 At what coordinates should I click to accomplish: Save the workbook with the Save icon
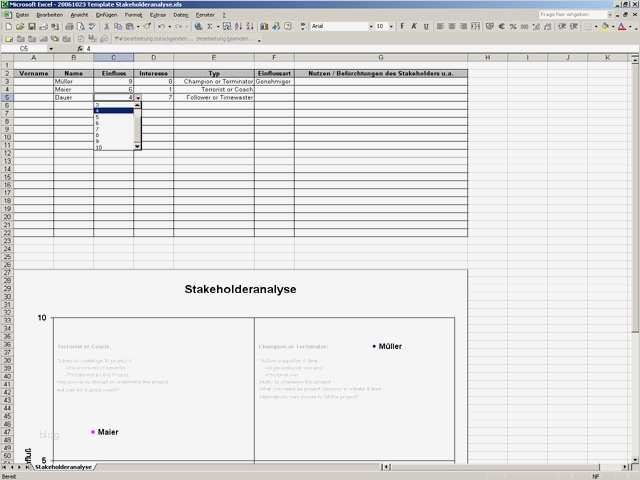[31, 27]
